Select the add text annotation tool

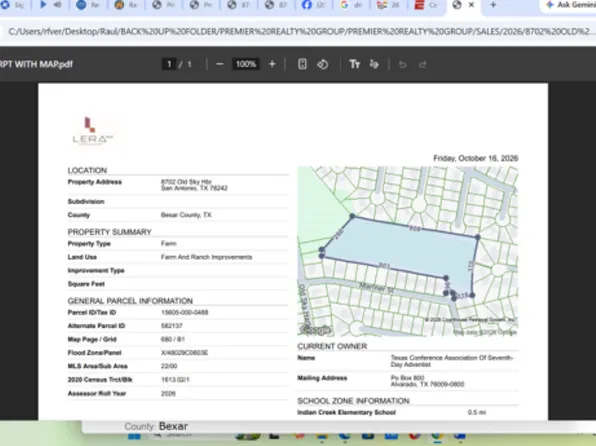354,64
